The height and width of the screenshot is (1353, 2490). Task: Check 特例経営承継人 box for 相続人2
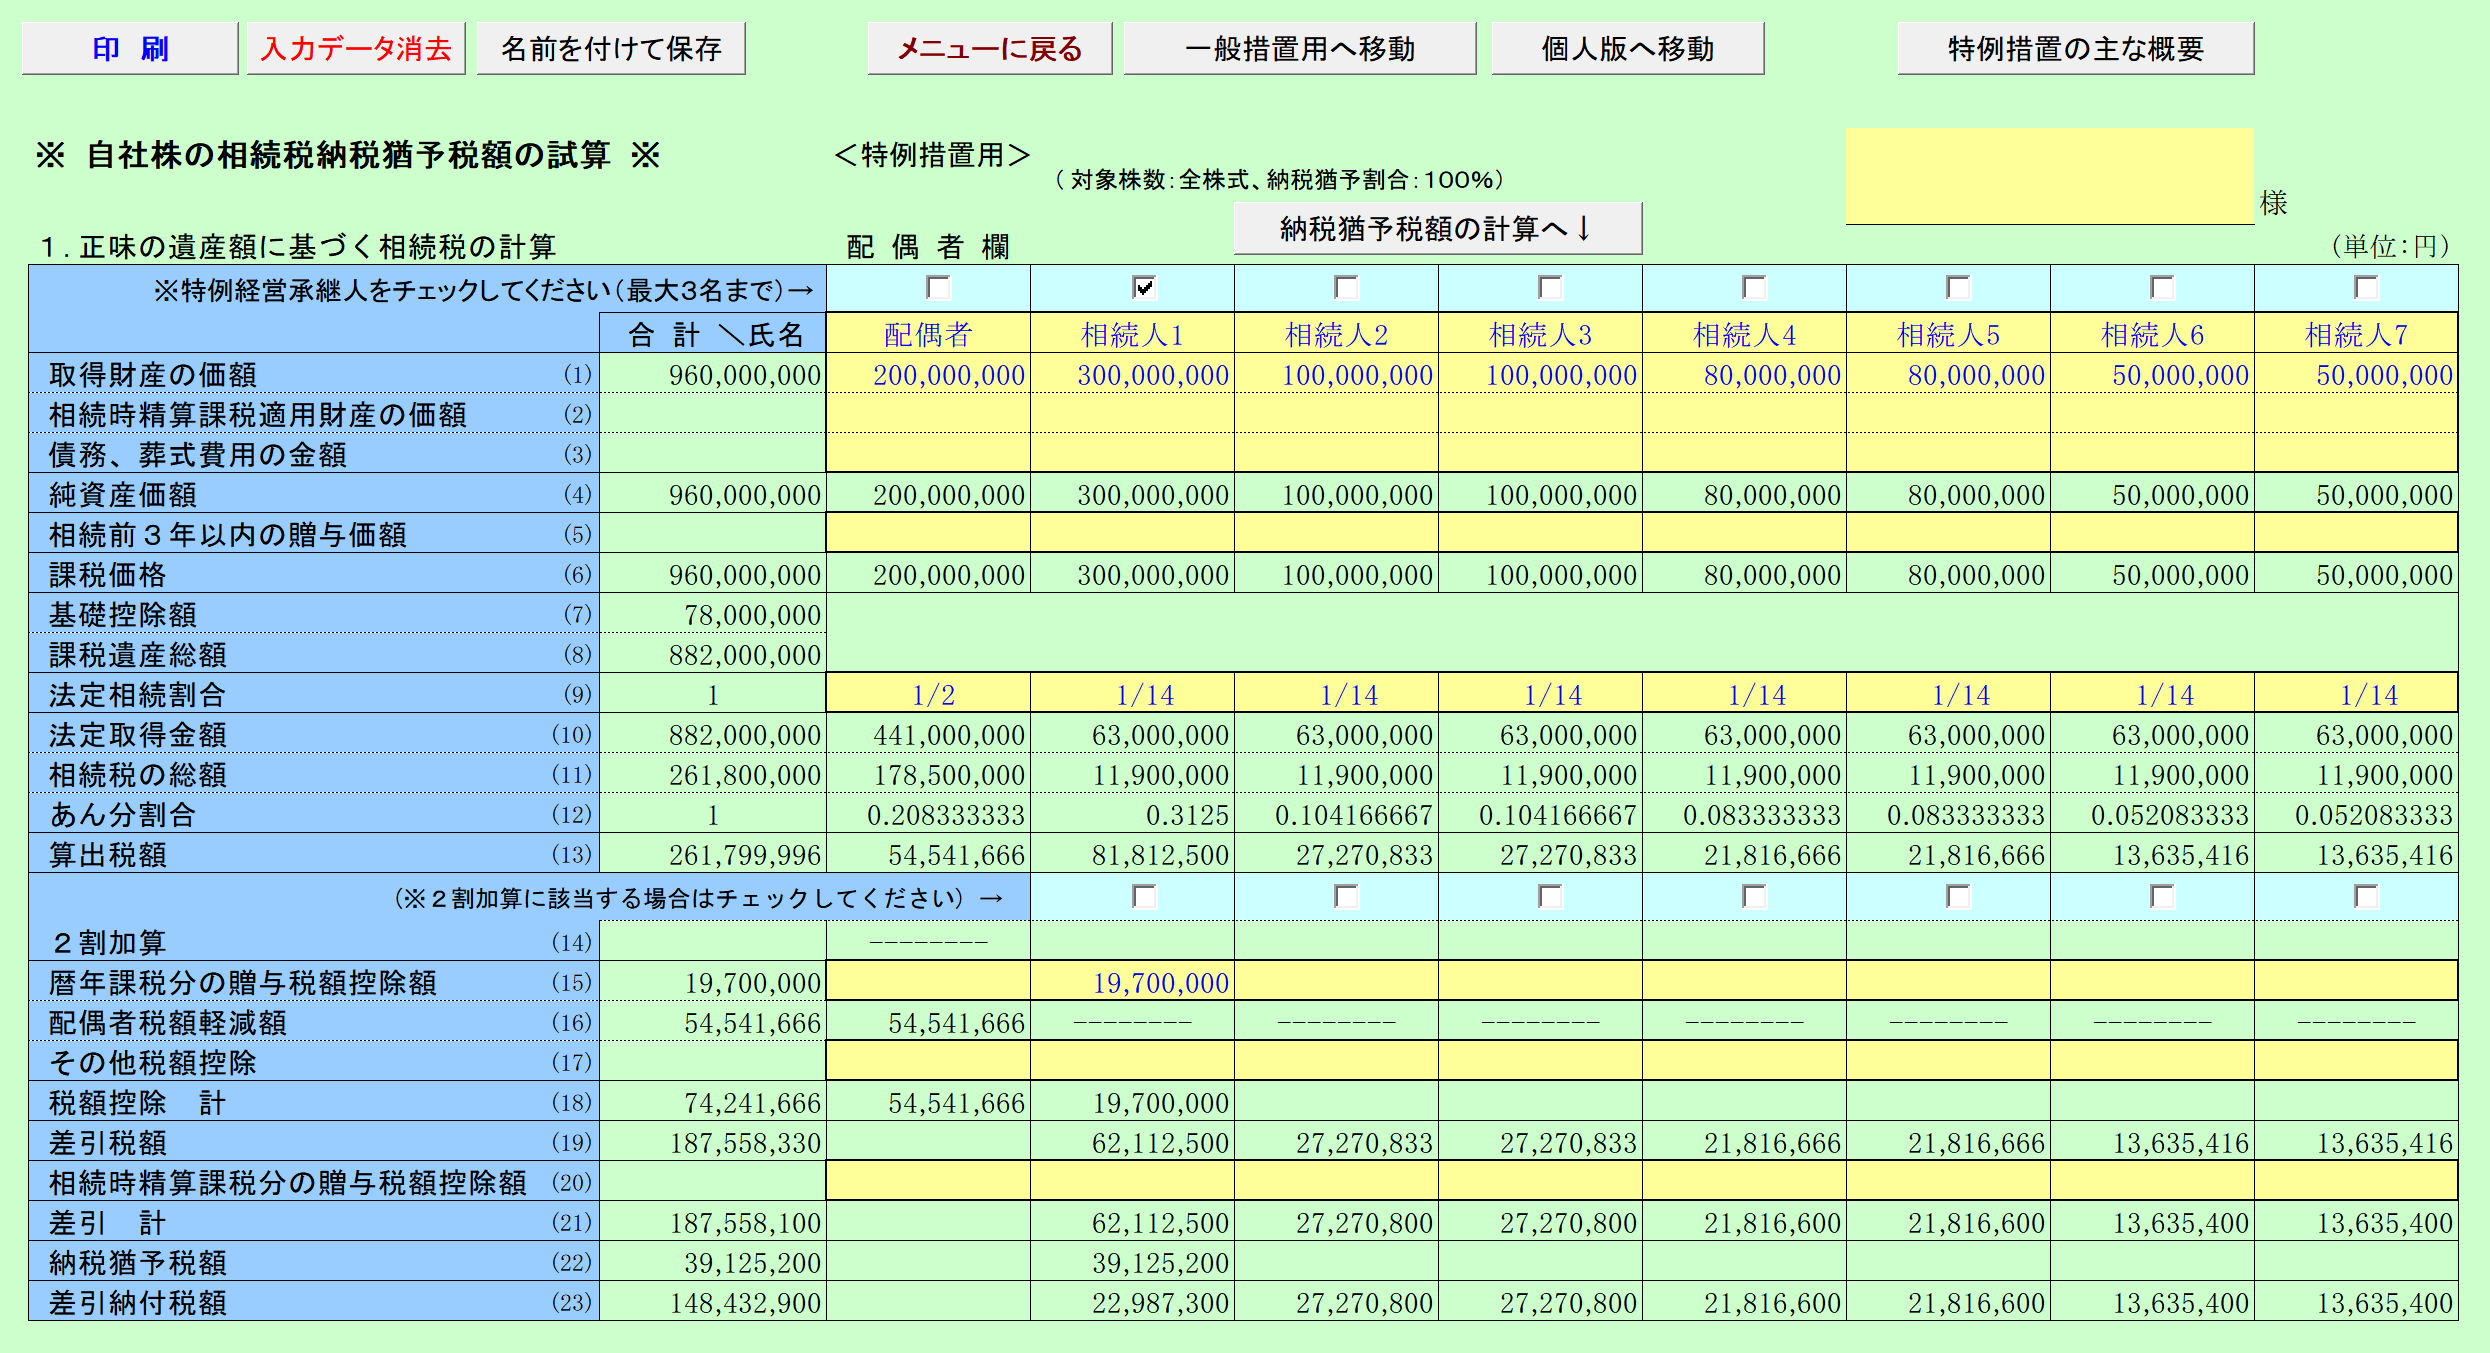tap(1347, 288)
